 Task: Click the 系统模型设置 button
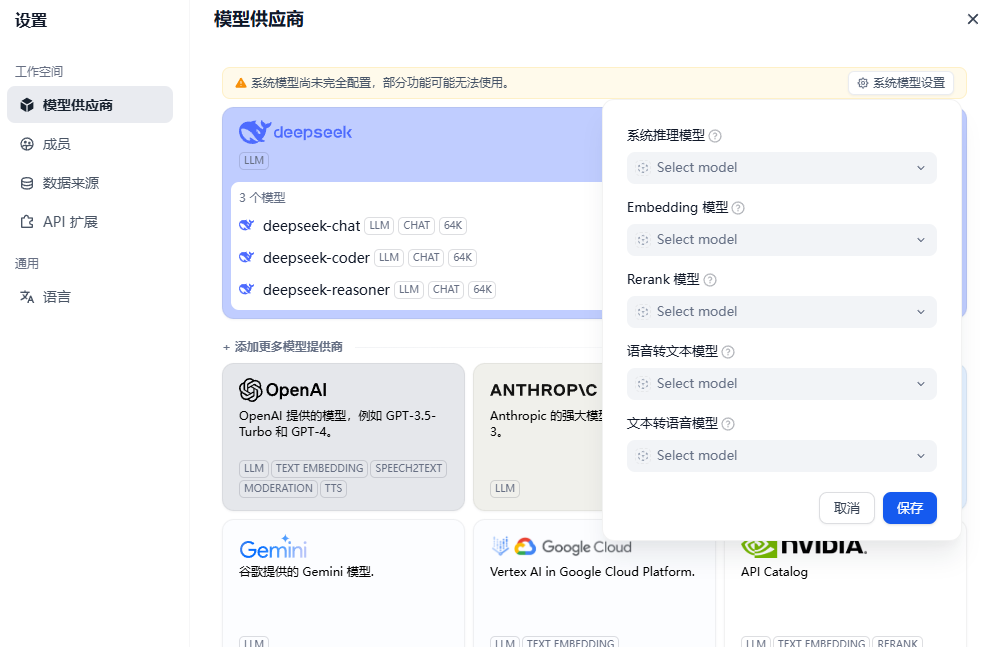pyautogui.click(x=900, y=83)
